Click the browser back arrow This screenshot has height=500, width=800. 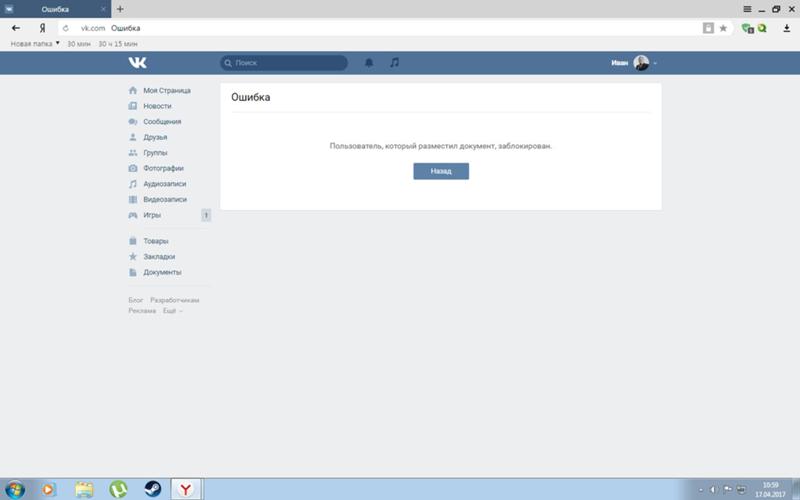tap(15, 28)
